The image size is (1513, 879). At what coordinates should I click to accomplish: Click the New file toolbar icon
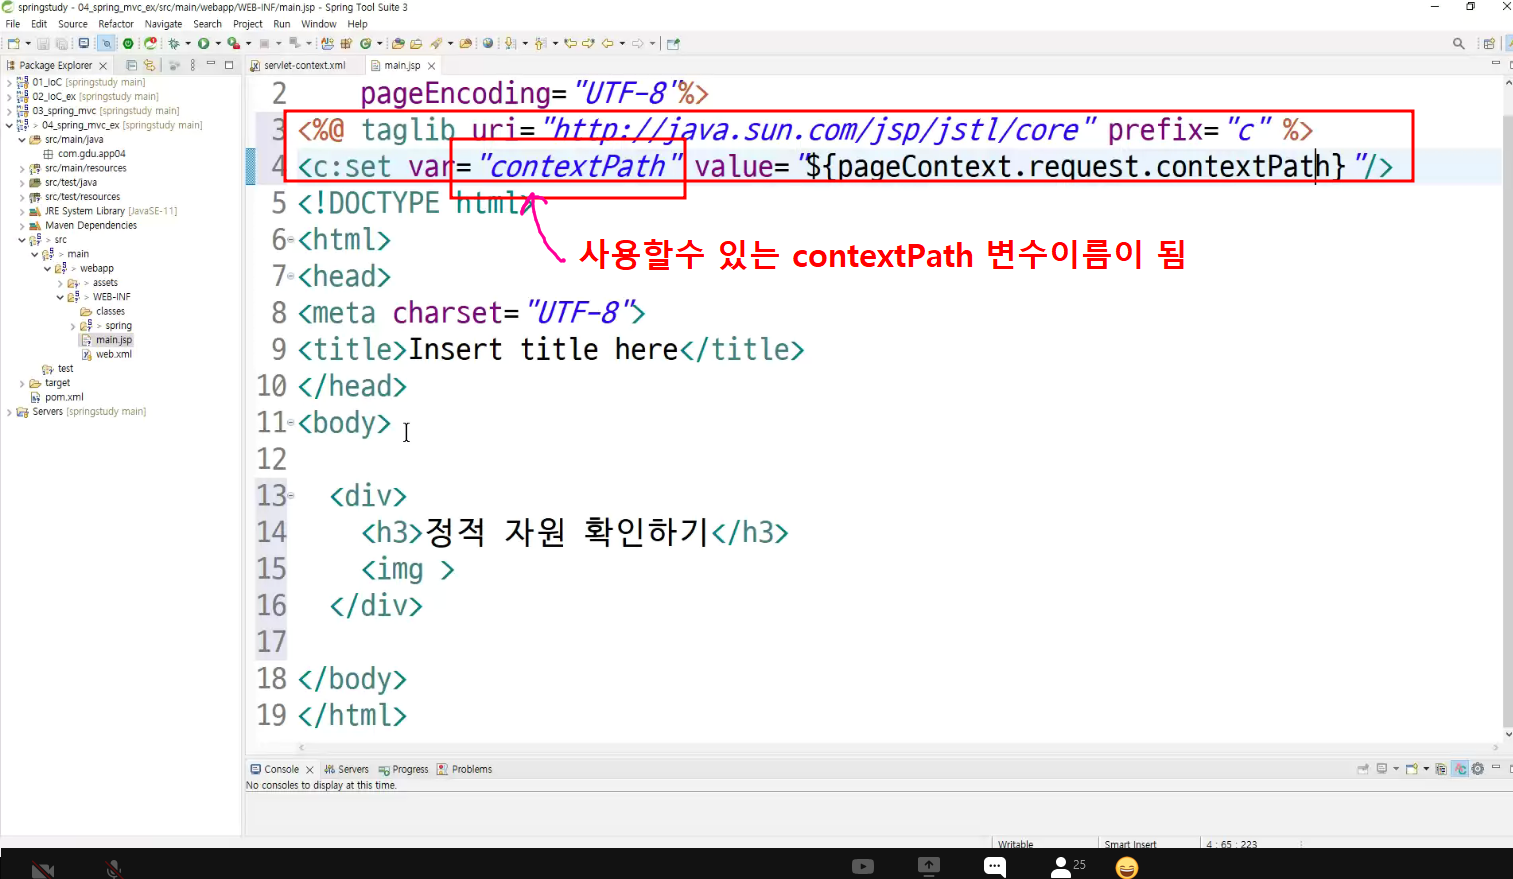[13, 43]
